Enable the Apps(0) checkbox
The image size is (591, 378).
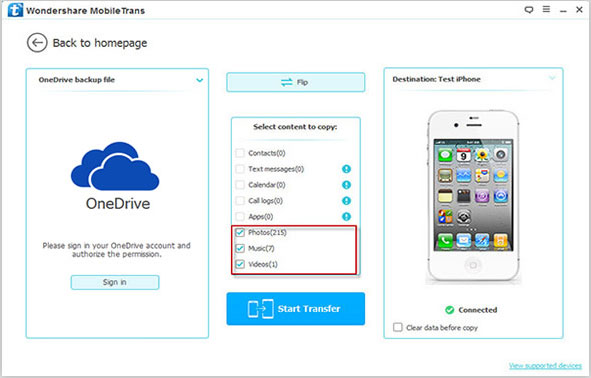click(x=240, y=216)
